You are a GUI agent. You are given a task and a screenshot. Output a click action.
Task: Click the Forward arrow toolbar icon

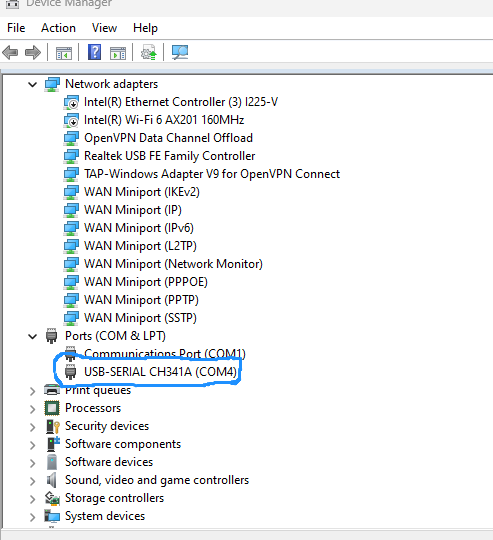tap(33, 53)
